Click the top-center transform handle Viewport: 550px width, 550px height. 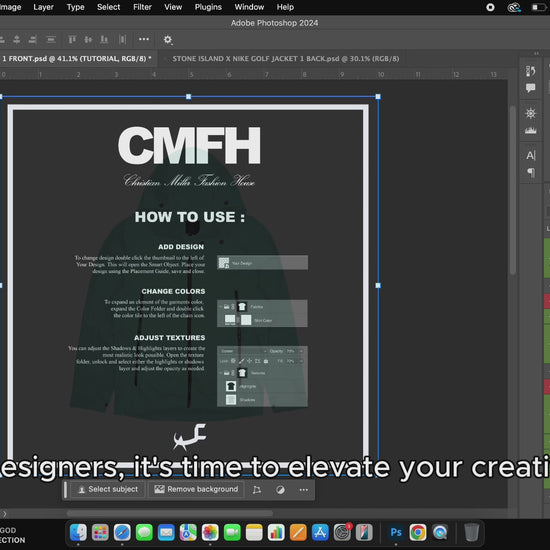tap(188, 96)
